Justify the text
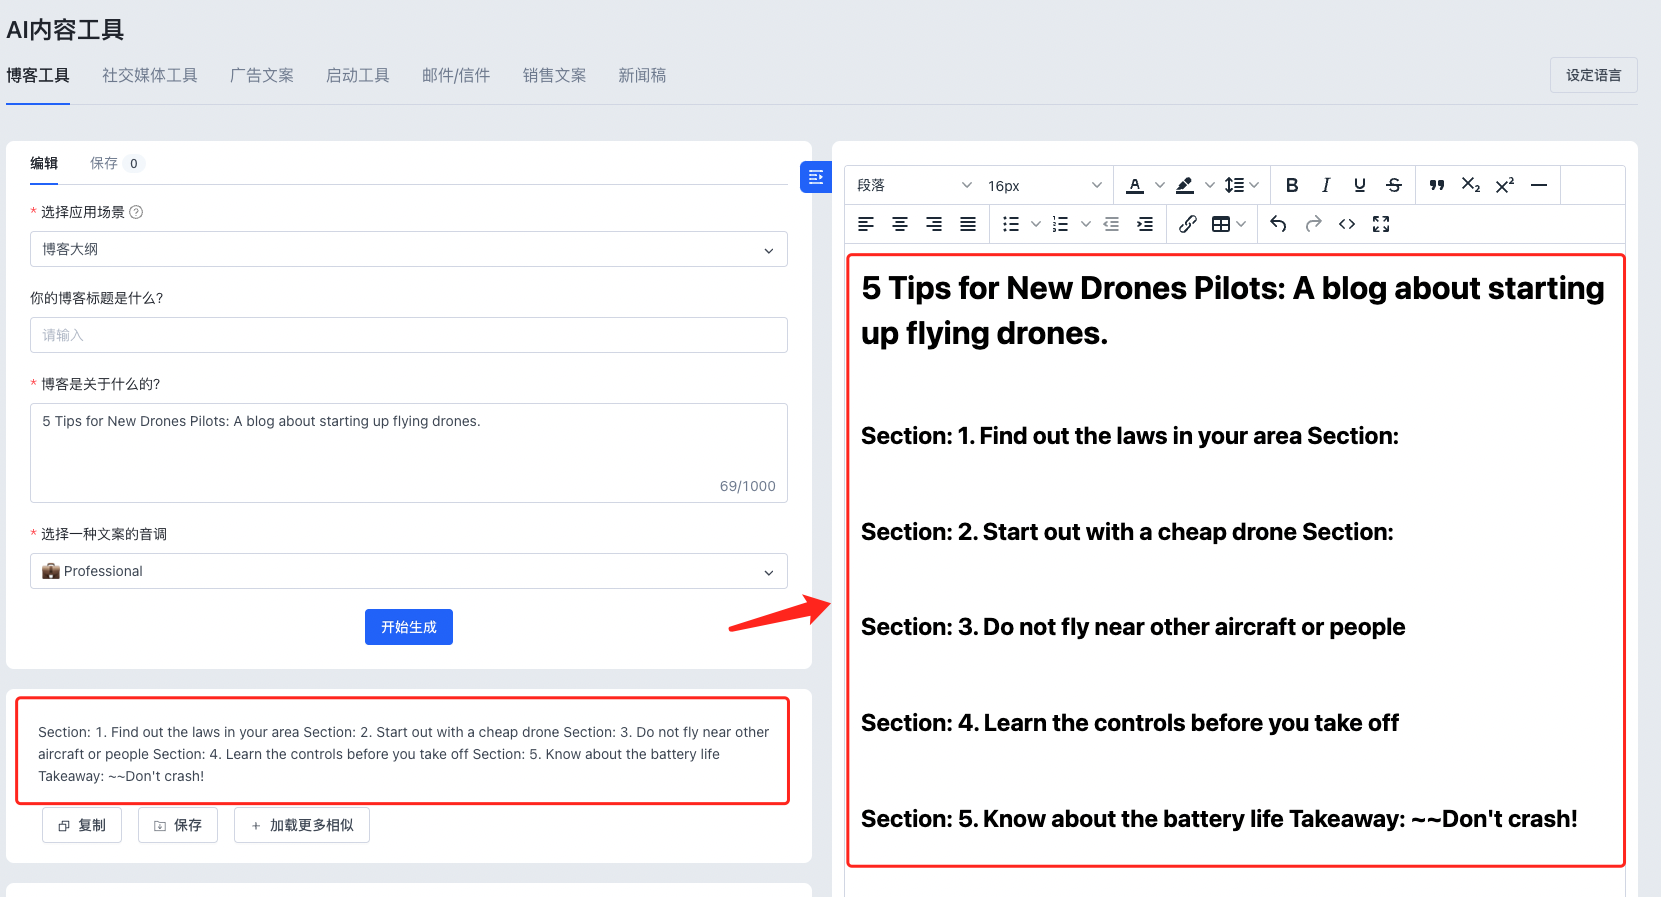1661x897 pixels. click(968, 224)
